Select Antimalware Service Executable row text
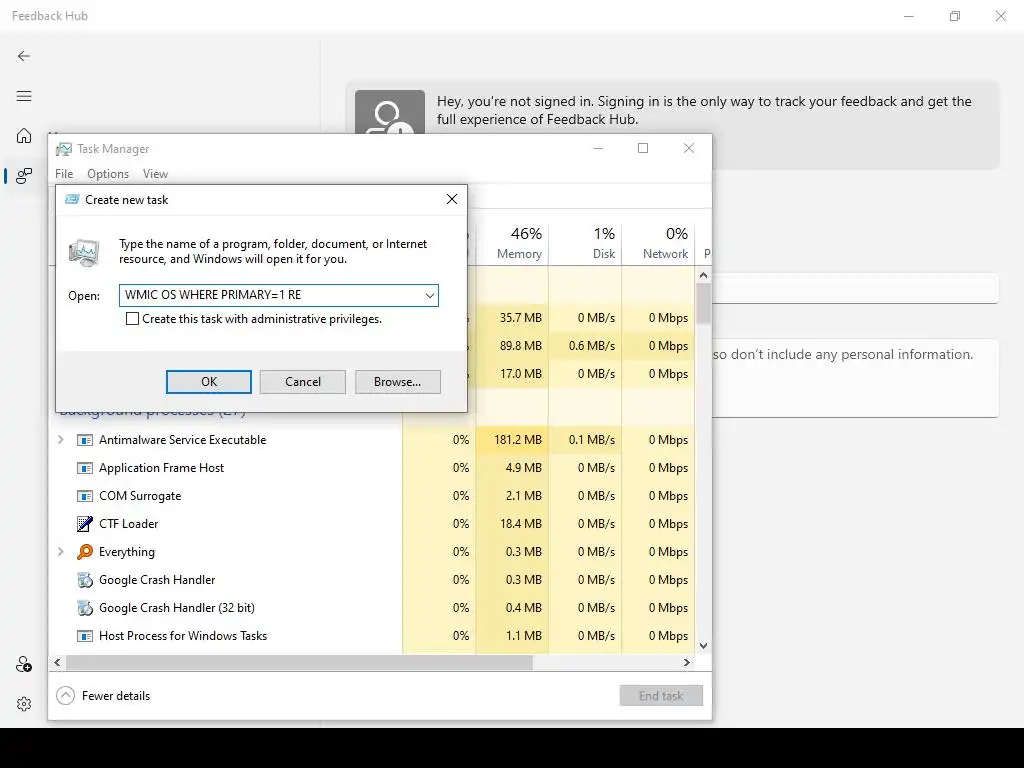The height and width of the screenshot is (768, 1024). (183, 440)
